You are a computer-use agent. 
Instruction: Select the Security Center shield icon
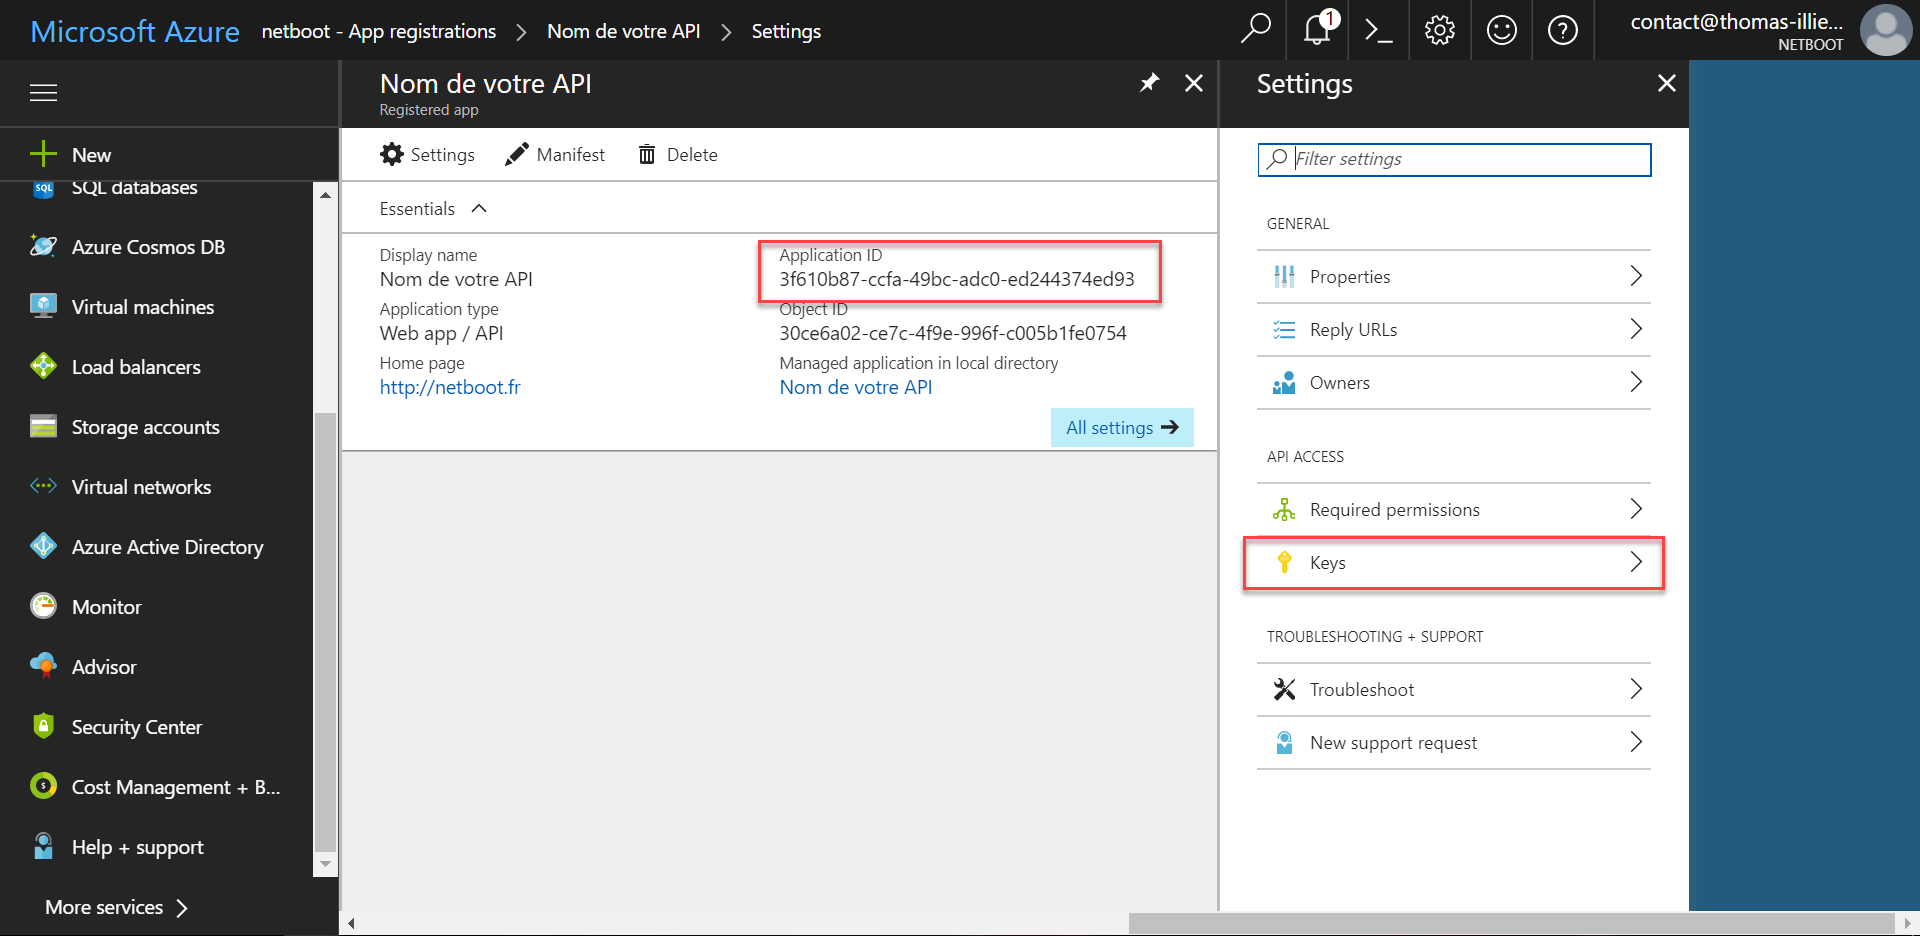point(43,726)
